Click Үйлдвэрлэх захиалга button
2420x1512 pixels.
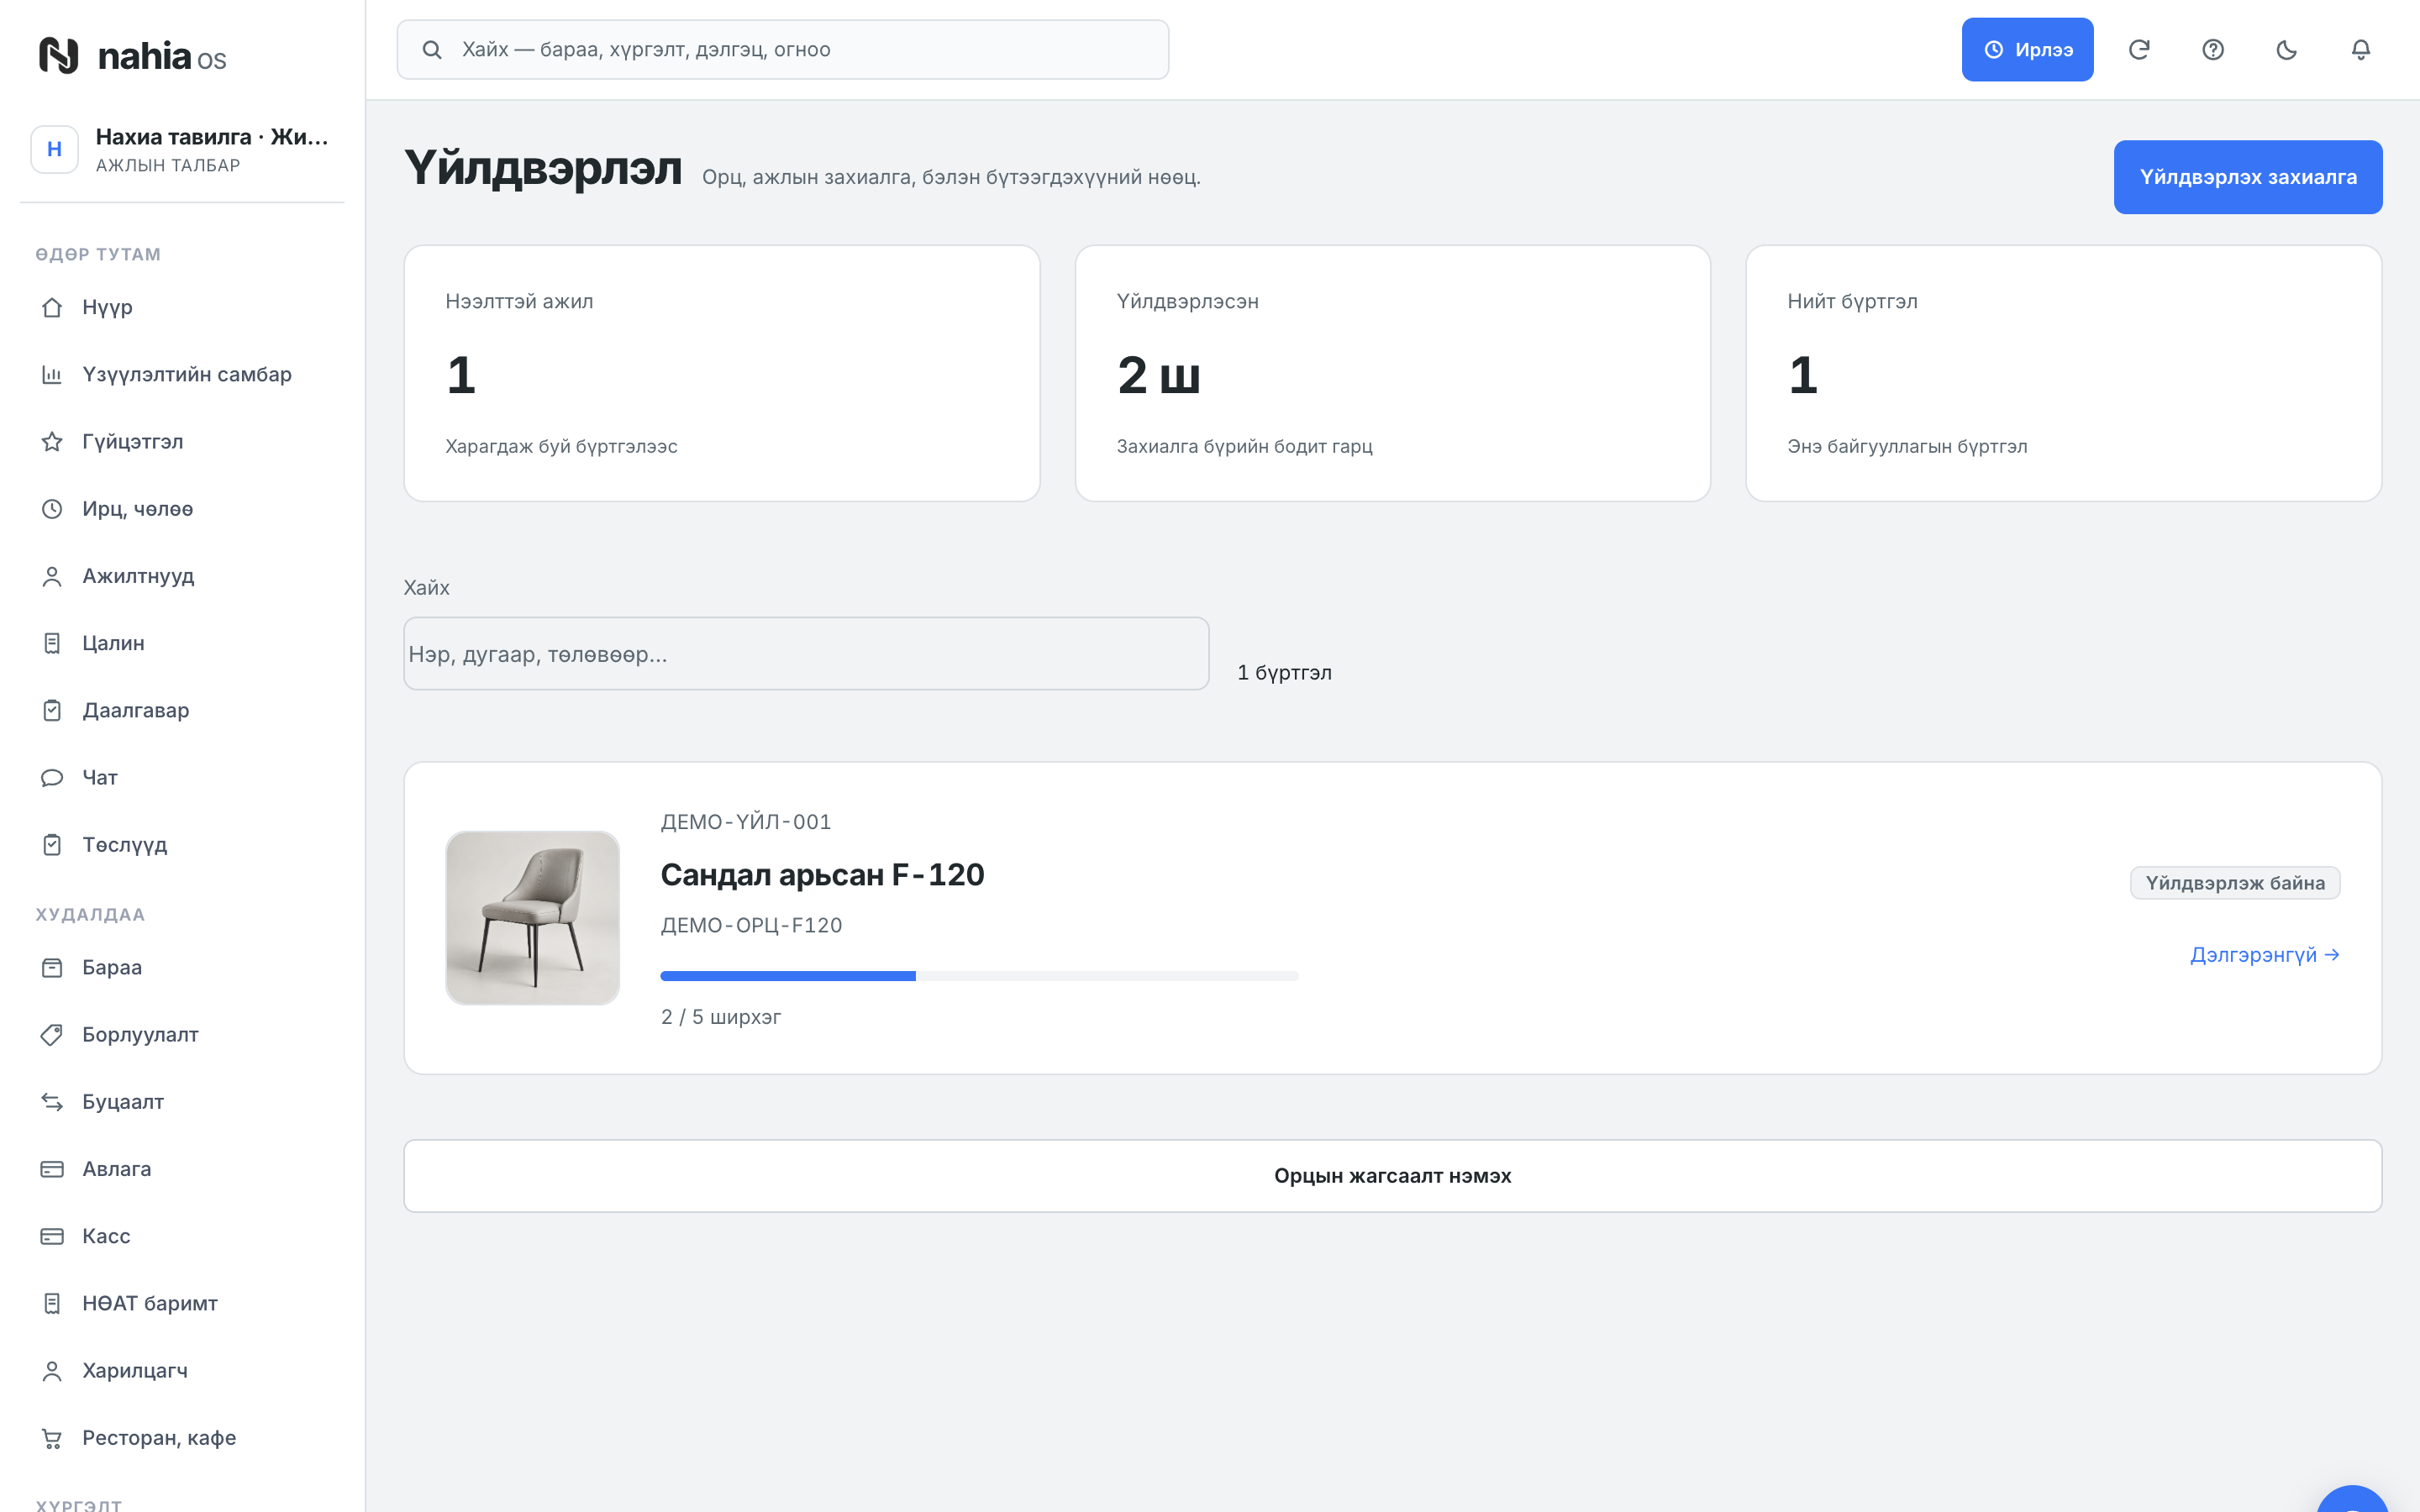pyautogui.click(x=2248, y=177)
